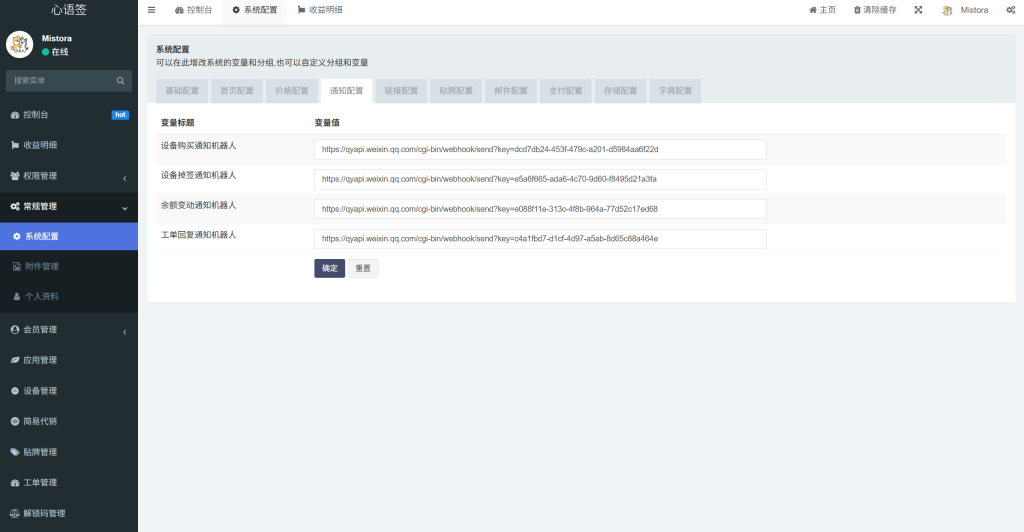Viewport: 1024px width, 532px height.
Task: Click the Mistora avatar in the sidebar
Action: [20, 44]
